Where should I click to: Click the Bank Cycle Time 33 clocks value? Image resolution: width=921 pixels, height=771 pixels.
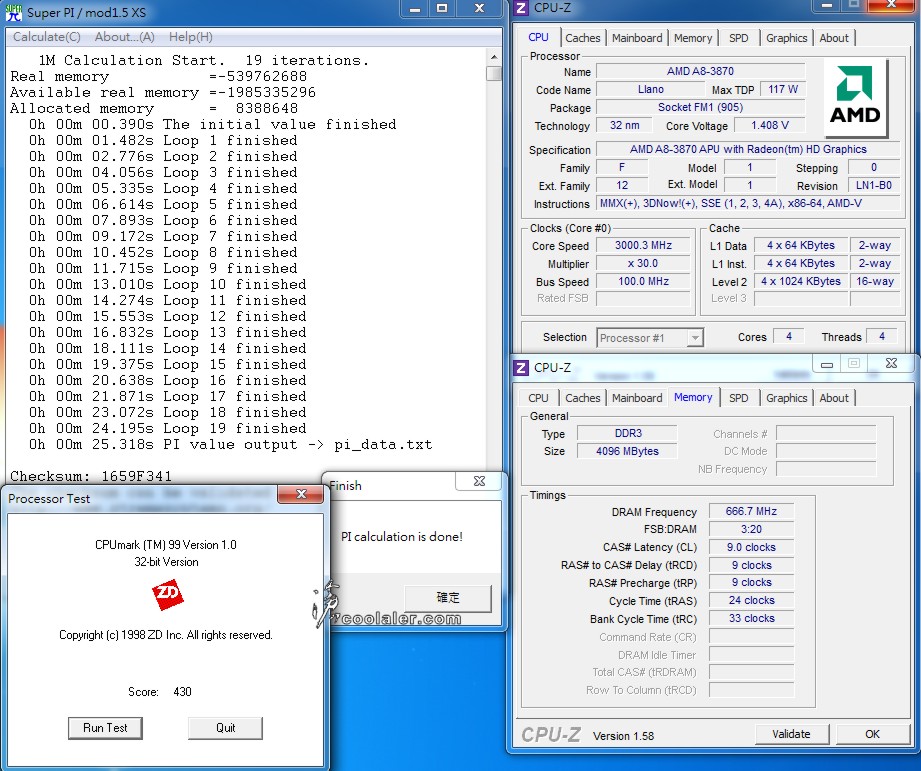pos(751,618)
